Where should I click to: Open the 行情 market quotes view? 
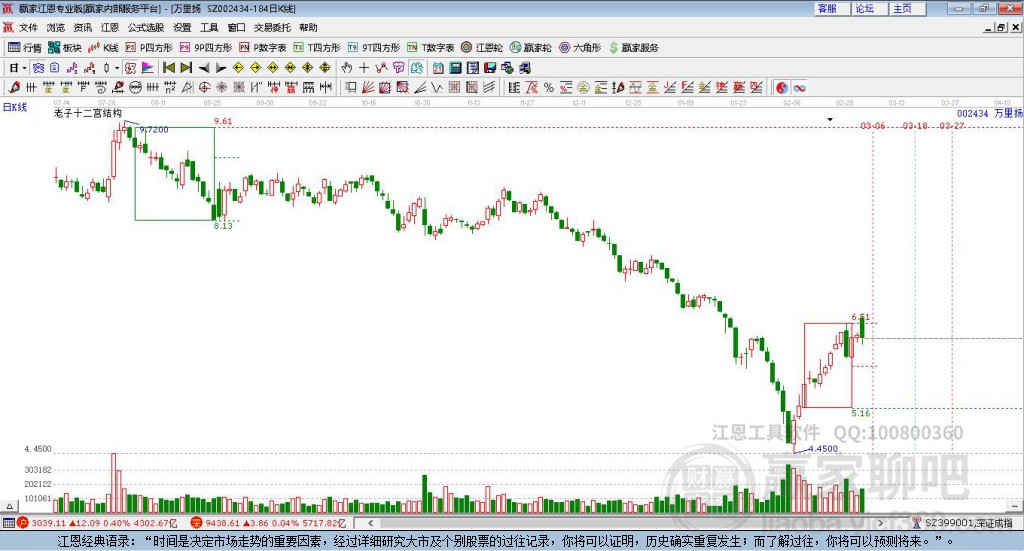[x=24, y=48]
